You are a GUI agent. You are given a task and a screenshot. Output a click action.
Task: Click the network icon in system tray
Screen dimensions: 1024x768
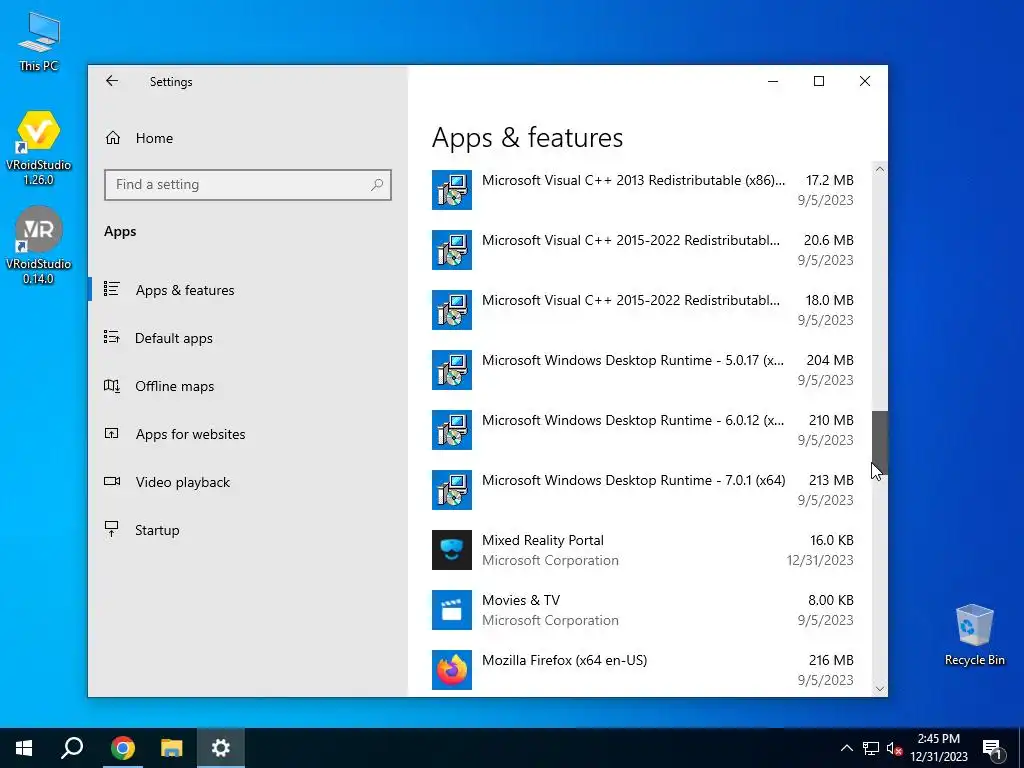click(x=871, y=748)
